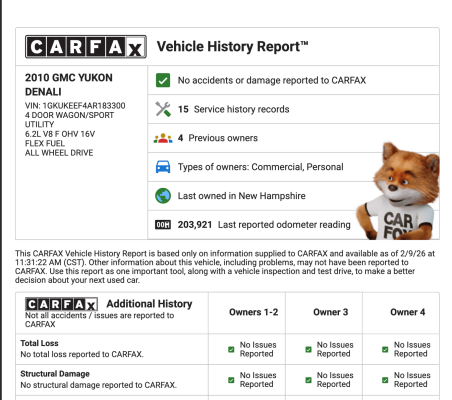Click the green no-accidents checkmark icon
Viewport: 452px width, 400px height.
click(163, 80)
